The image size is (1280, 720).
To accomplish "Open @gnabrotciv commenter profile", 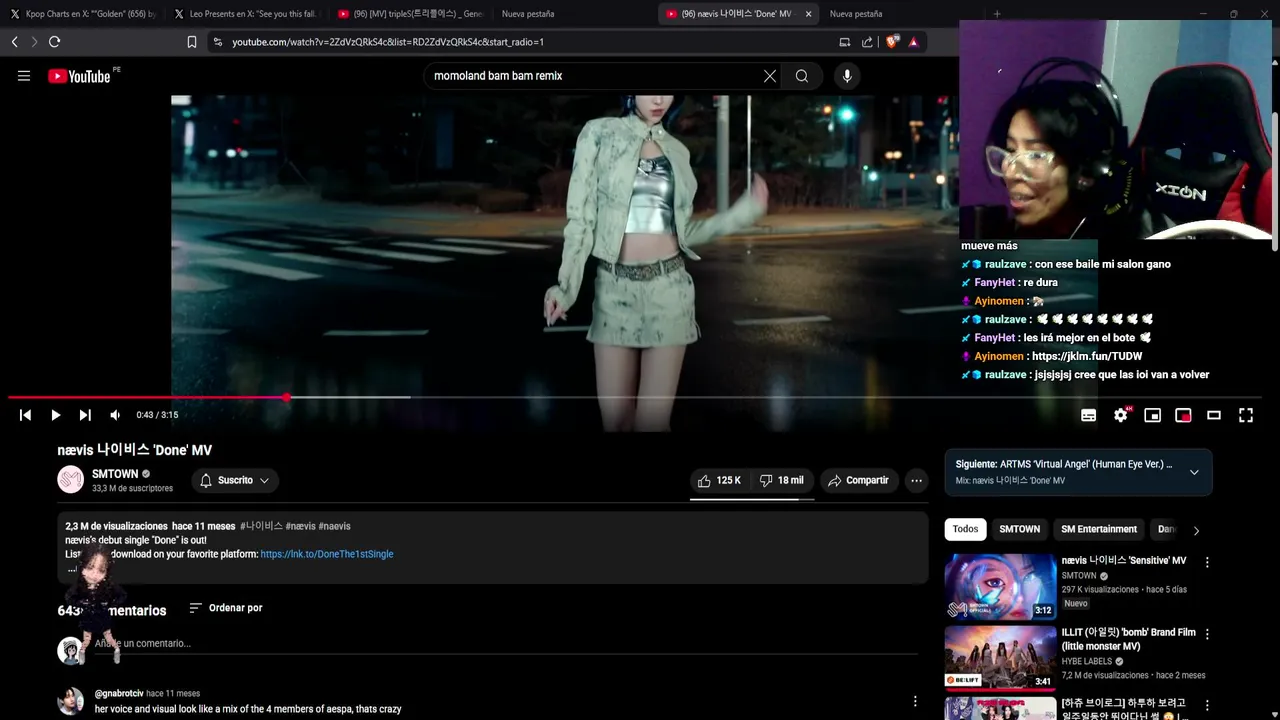I will click(x=118, y=693).
